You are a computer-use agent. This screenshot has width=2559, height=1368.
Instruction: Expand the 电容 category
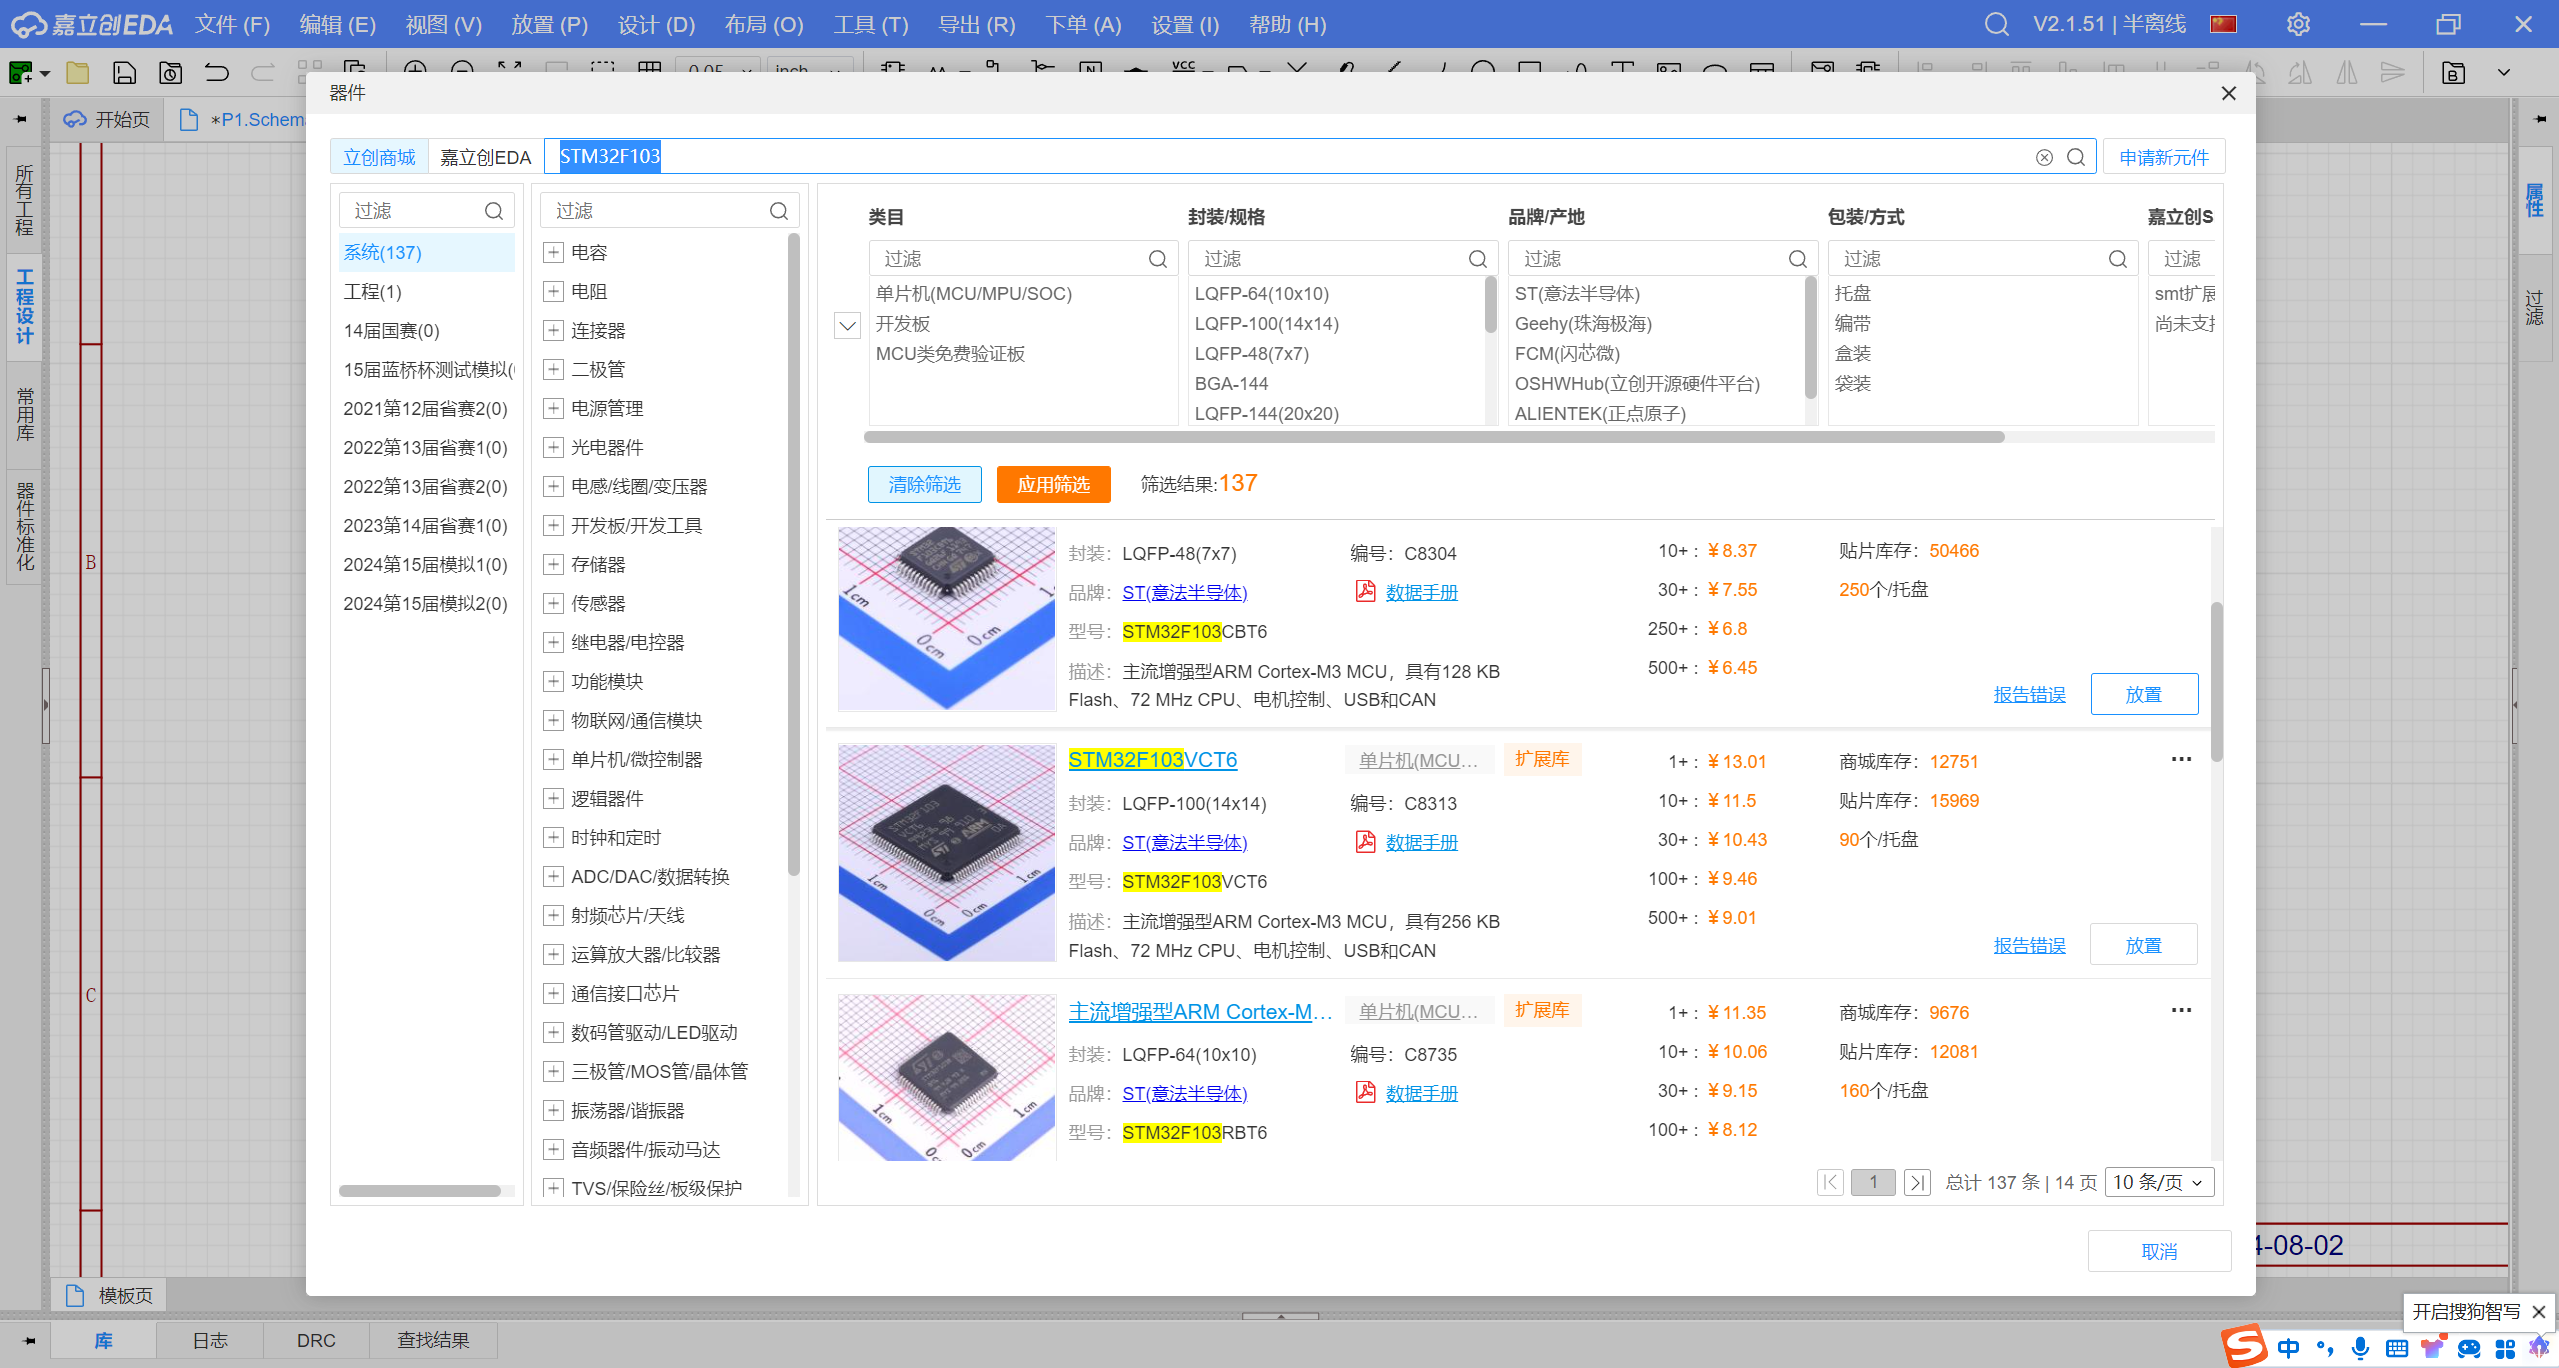tap(553, 252)
